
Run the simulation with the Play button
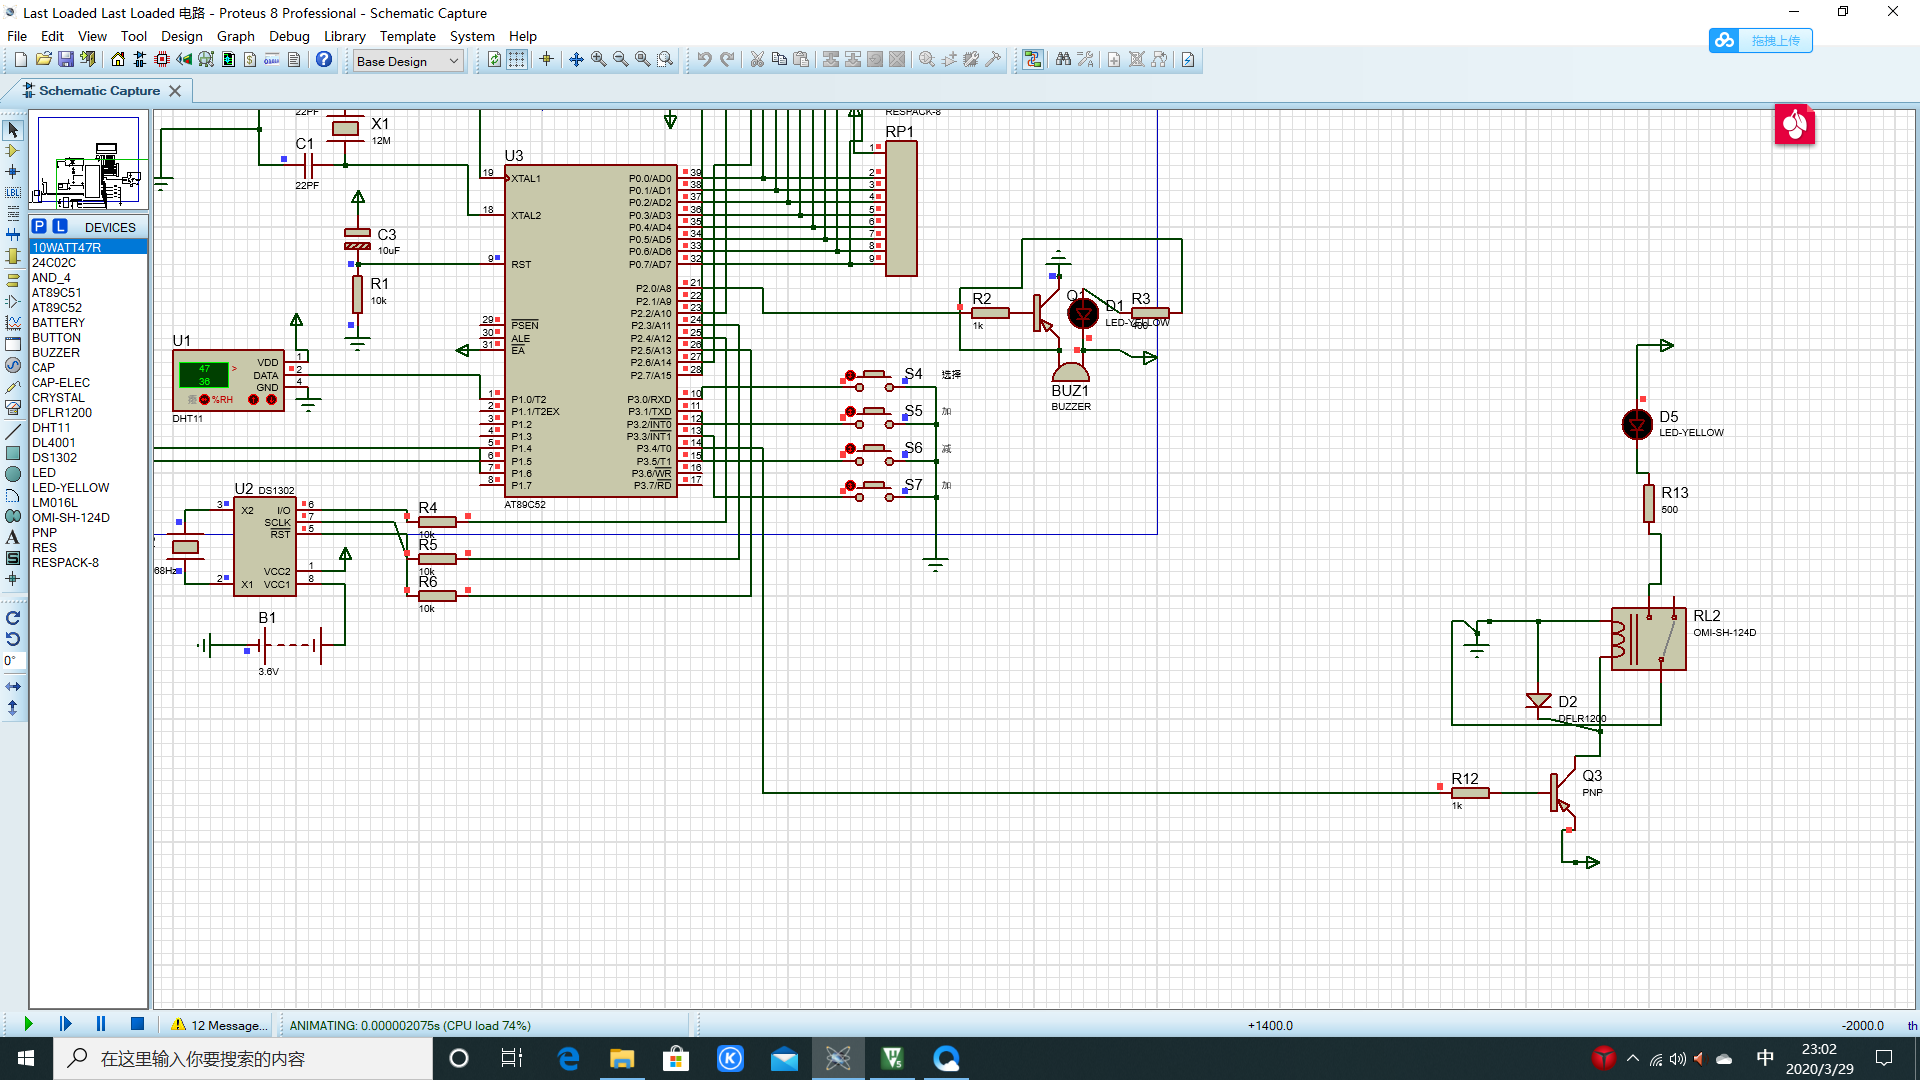click(28, 1024)
